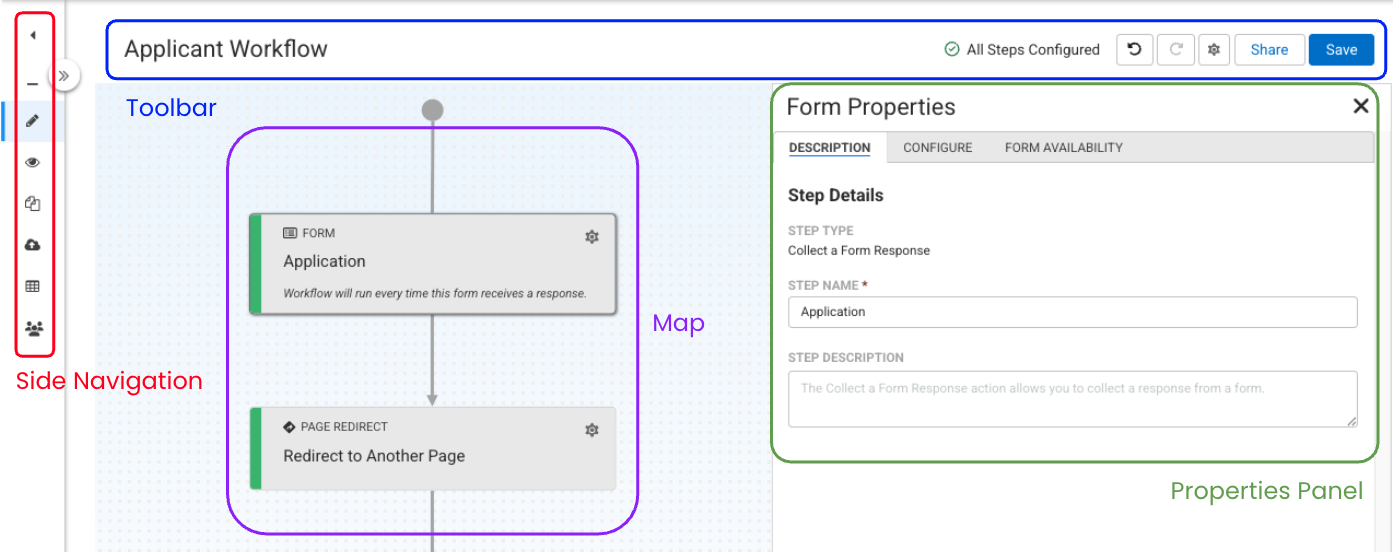Click the Step Description text area
The image size is (1394, 552).
coord(1072,400)
